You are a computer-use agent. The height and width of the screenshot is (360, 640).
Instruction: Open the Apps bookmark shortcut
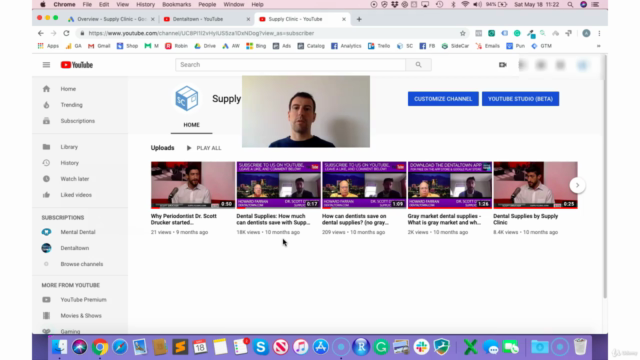click(48, 46)
